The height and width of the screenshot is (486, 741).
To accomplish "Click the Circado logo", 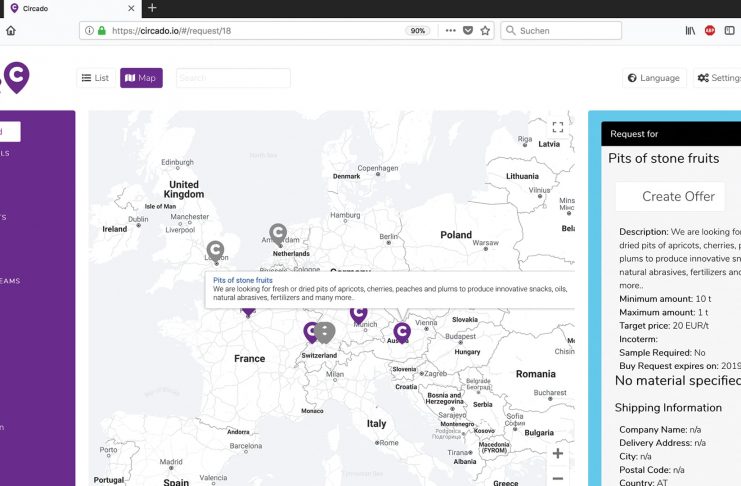I will point(14,77).
